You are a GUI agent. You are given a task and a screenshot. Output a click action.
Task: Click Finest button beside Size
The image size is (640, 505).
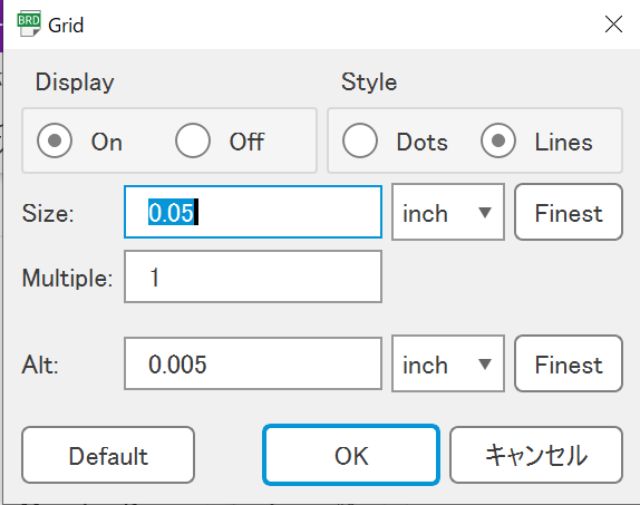pos(569,212)
